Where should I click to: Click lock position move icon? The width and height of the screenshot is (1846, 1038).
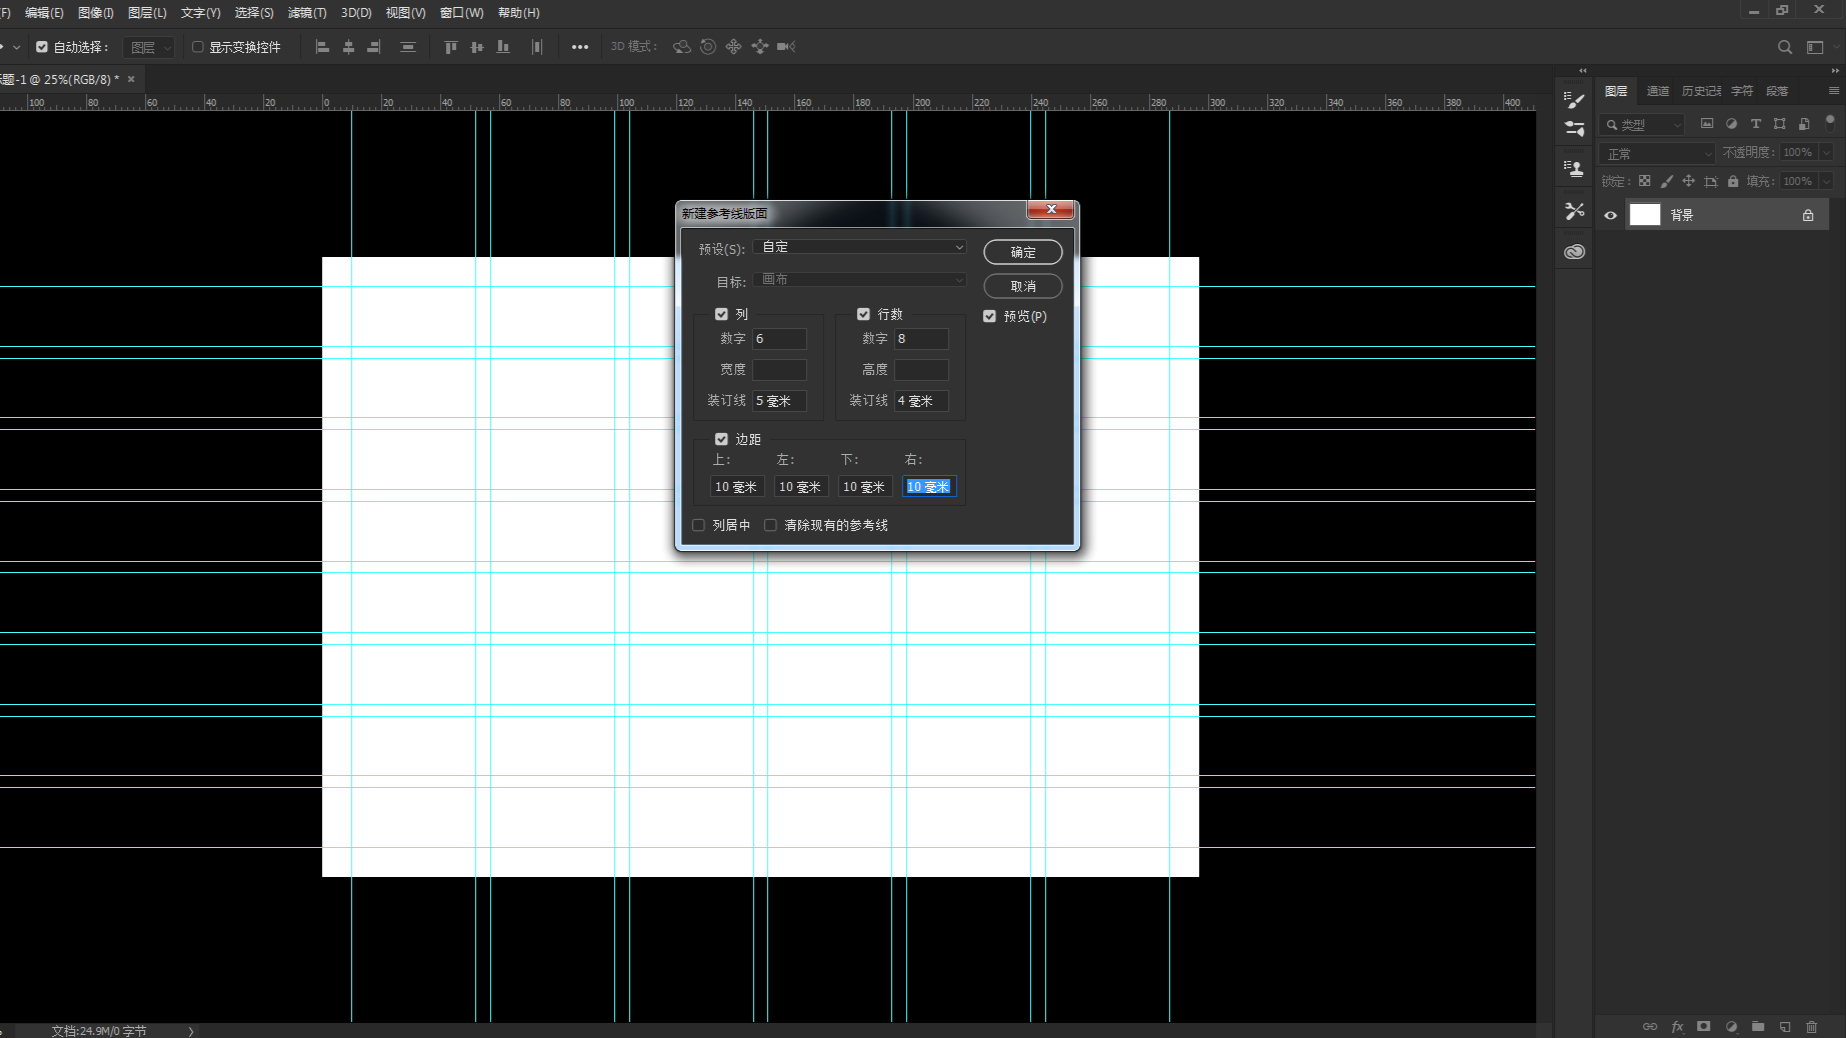tap(1688, 181)
